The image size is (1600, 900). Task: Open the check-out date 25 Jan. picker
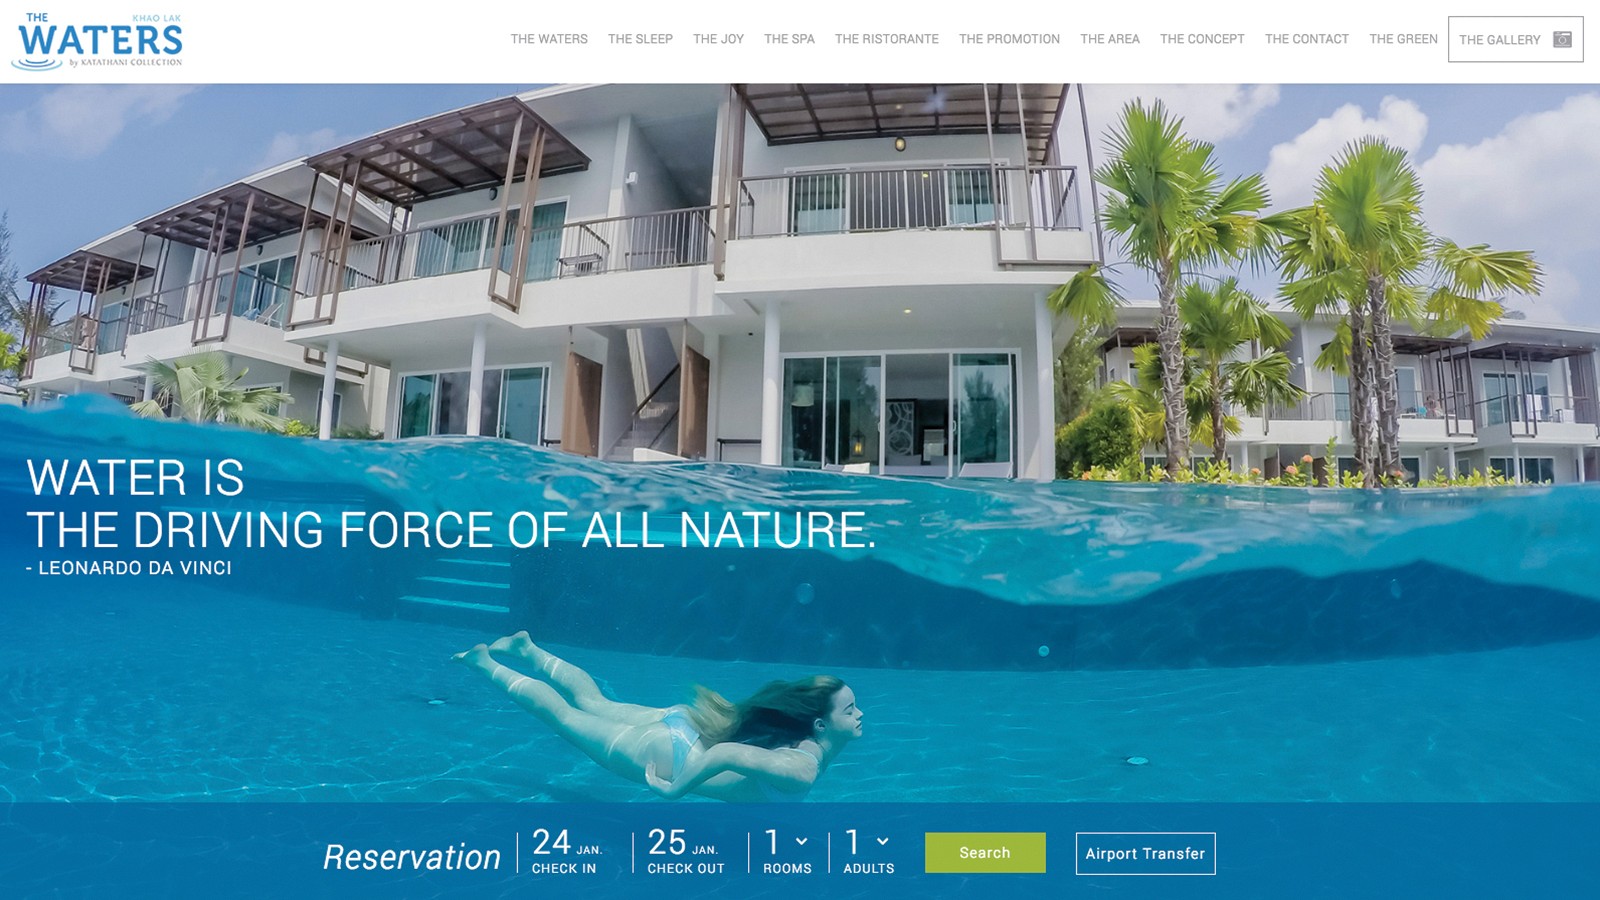pos(685,852)
